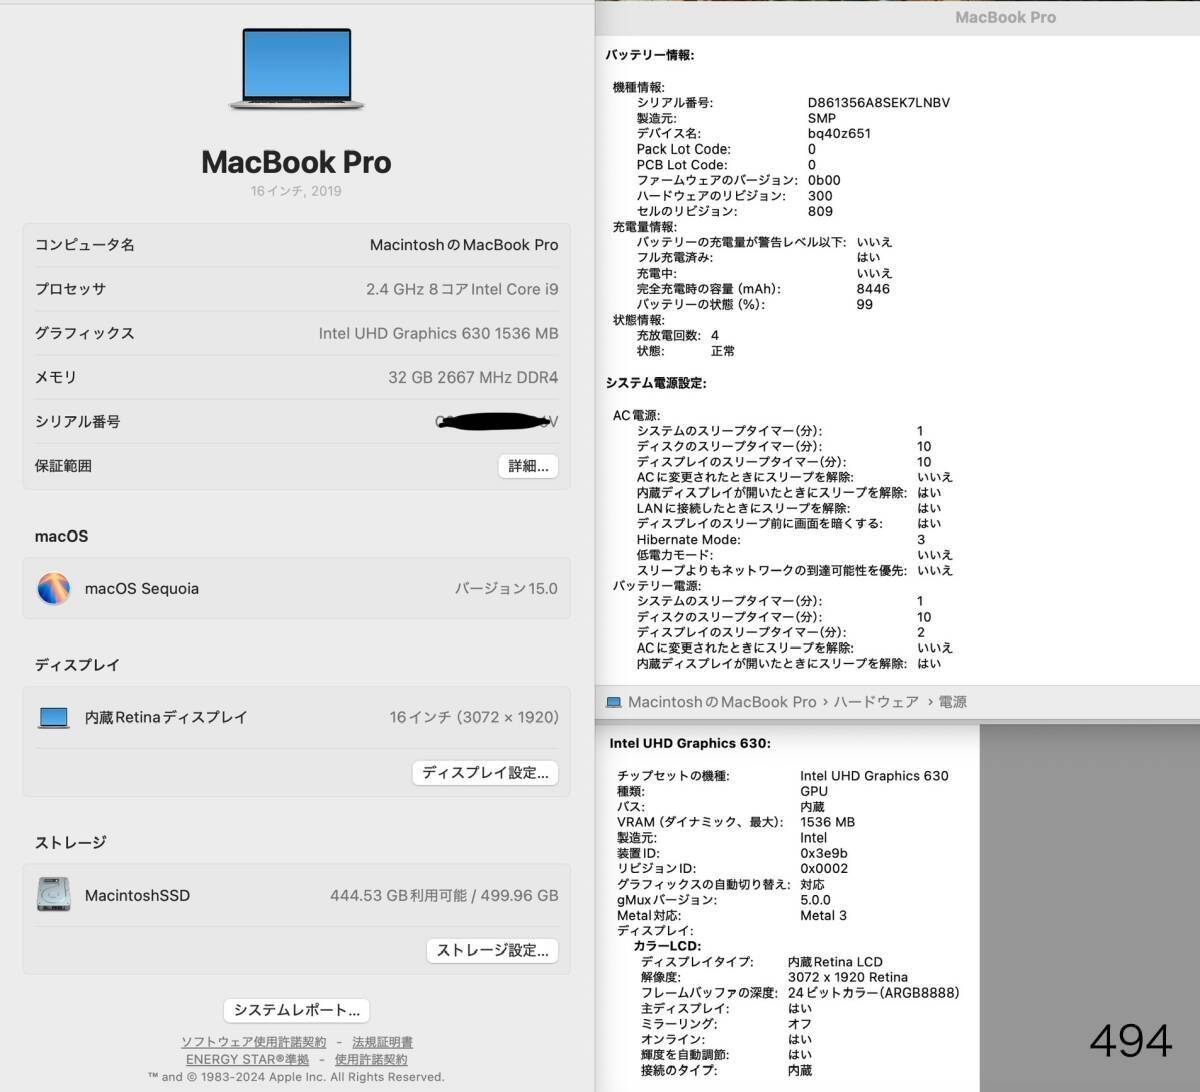1200x1092 pixels.
Task: Click the MacBook Pro title bar
Action: [1006, 17]
